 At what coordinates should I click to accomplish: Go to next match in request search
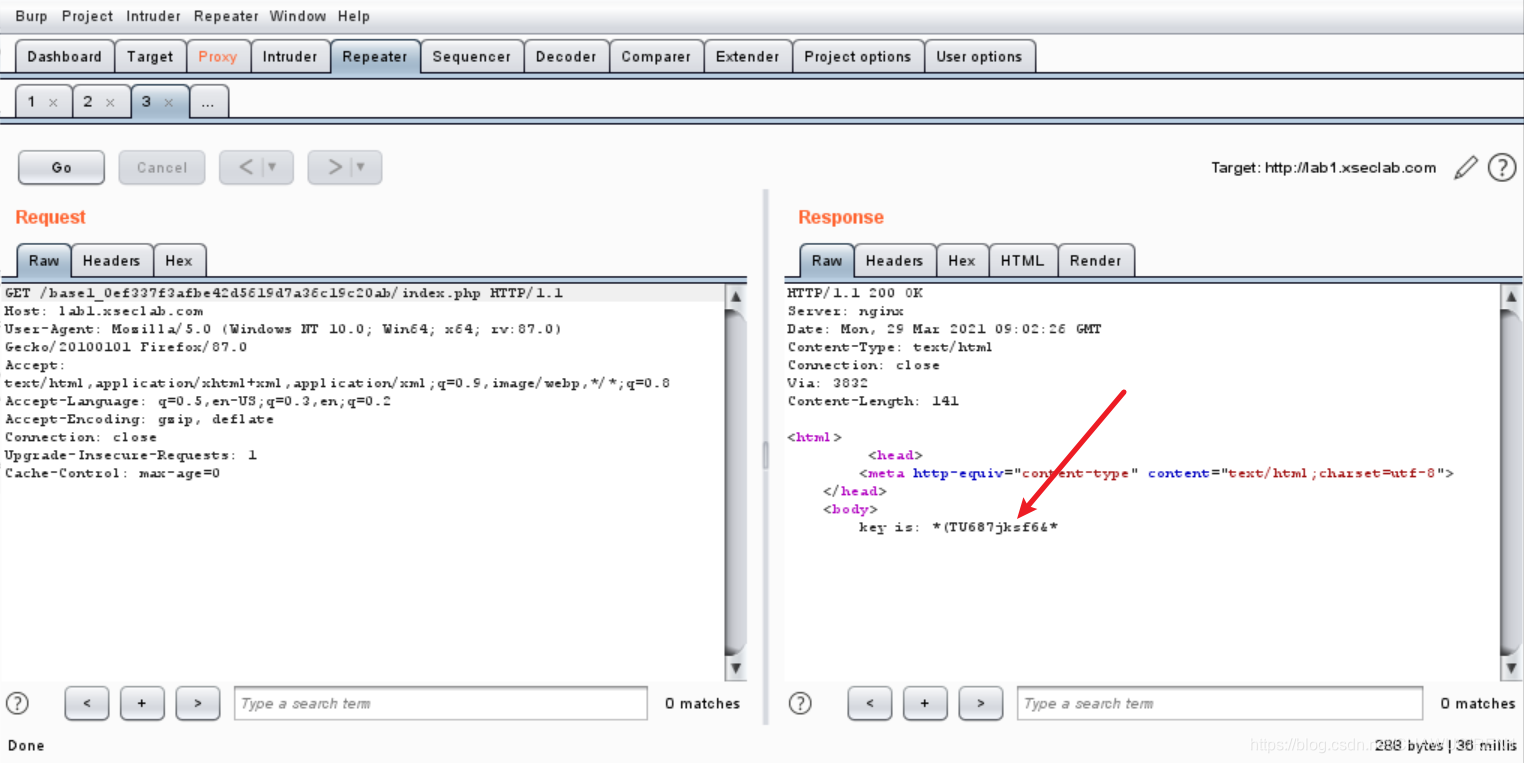[x=198, y=703]
